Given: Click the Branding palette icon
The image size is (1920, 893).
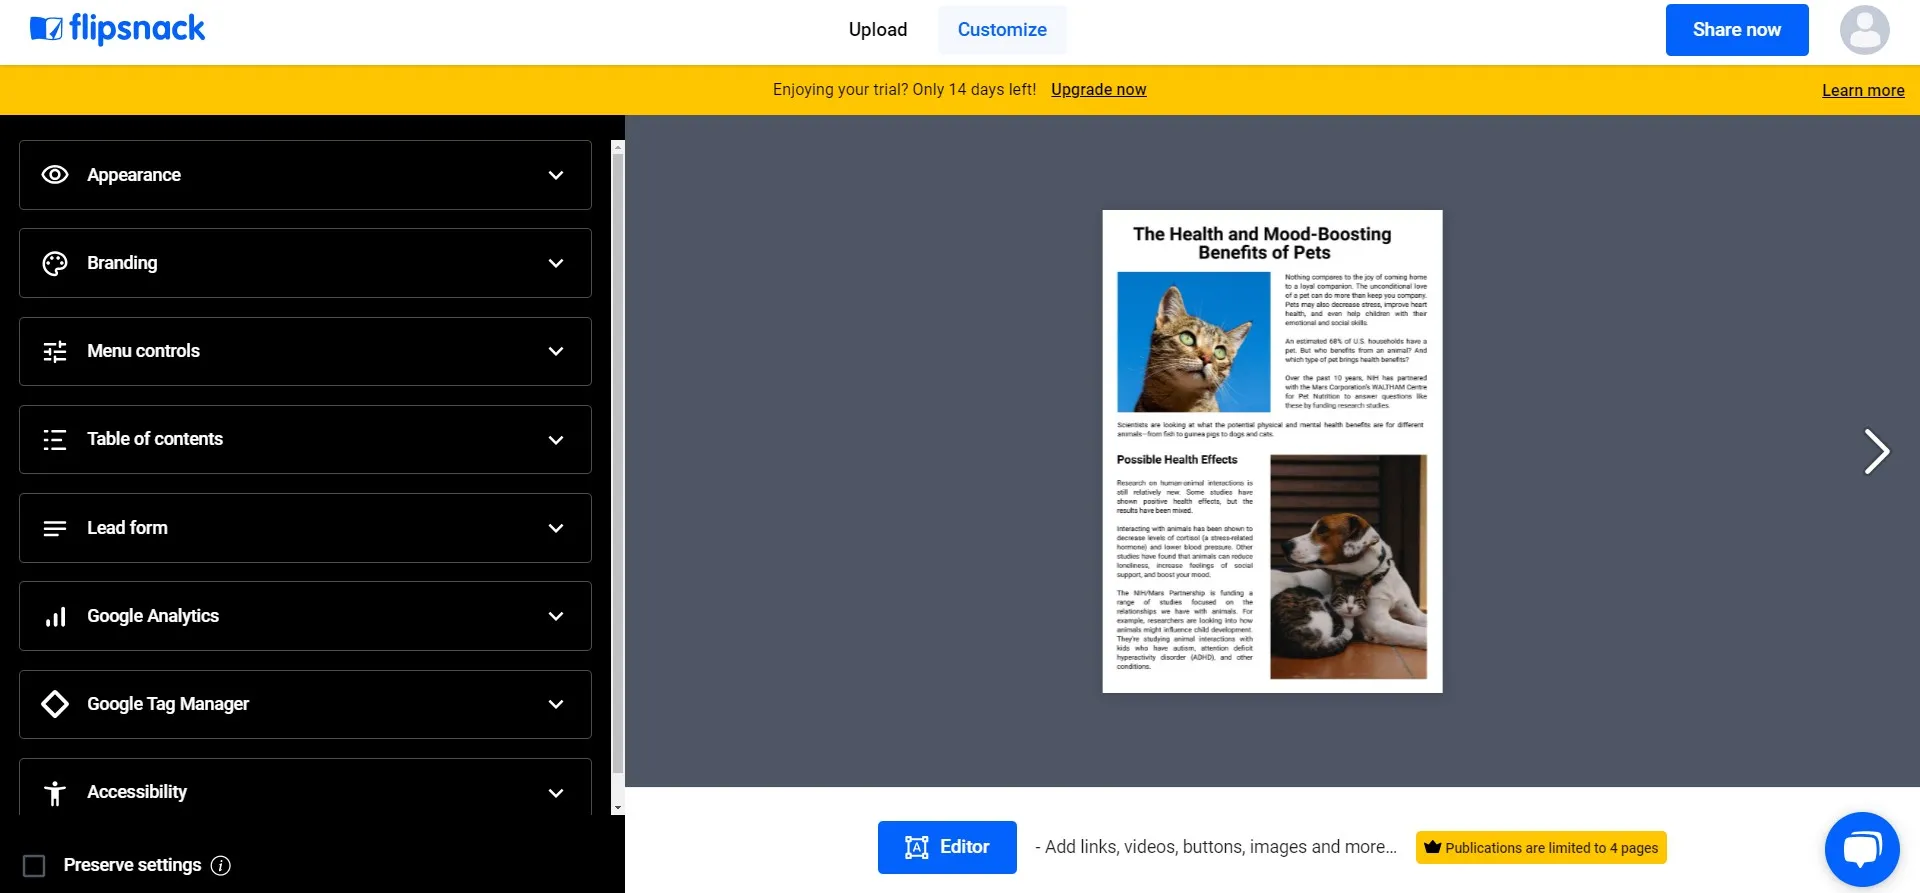Looking at the screenshot, I should [x=55, y=263].
